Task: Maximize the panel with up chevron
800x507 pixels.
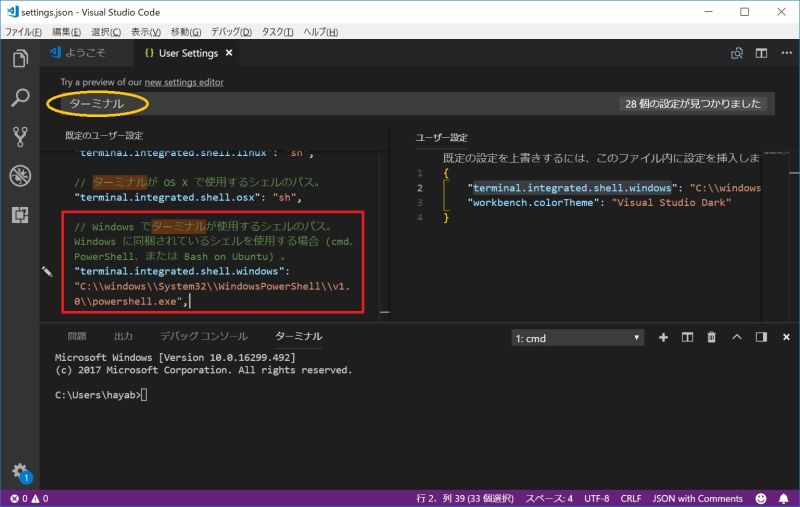Action: pos(737,337)
